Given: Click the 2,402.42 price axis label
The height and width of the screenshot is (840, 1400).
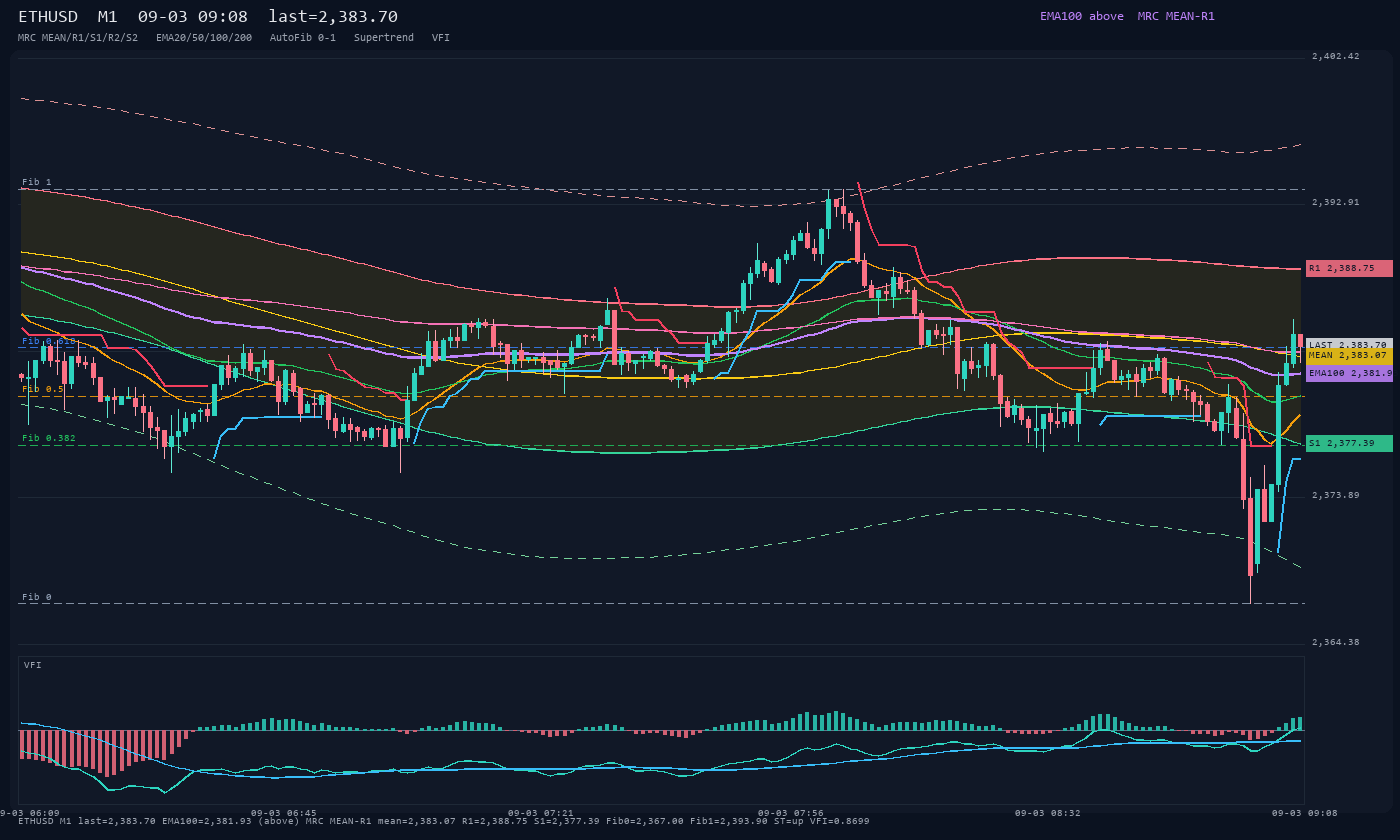Looking at the screenshot, I should (1336, 56).
